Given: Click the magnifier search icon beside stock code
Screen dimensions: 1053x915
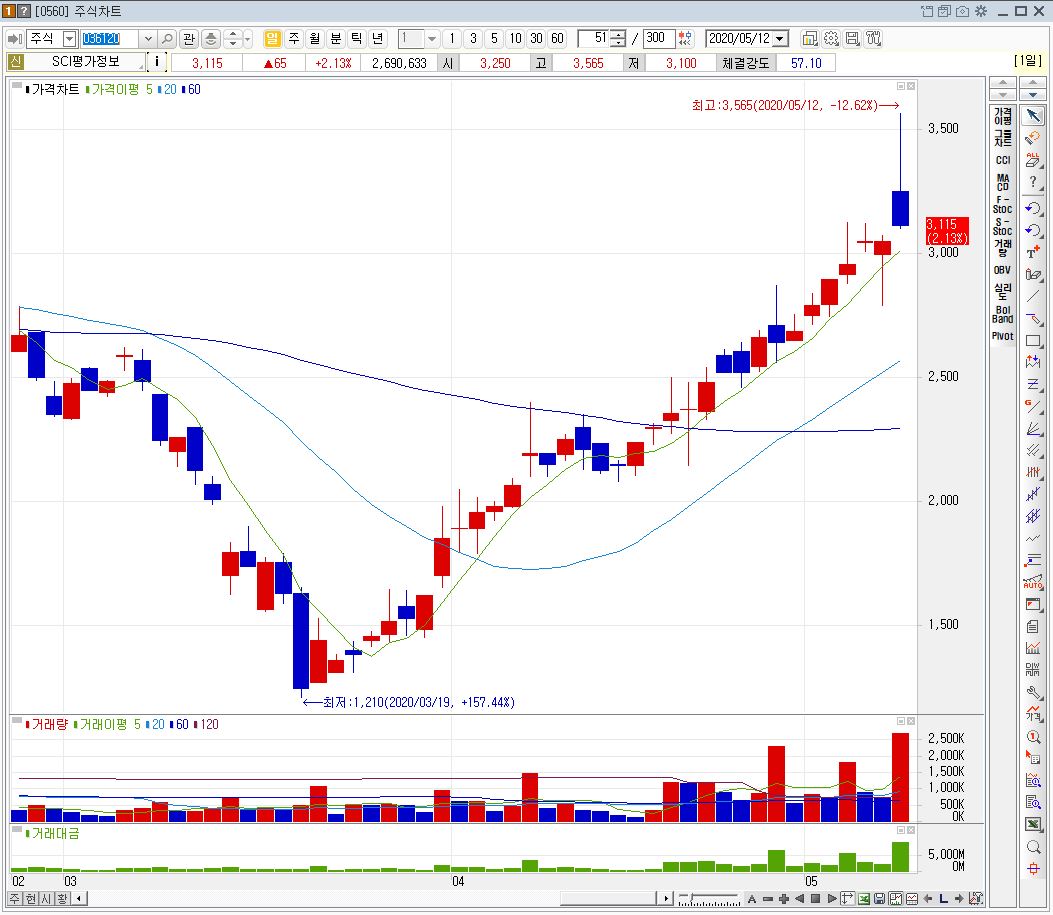Looking at the screenshot, I should pos(167,39).
